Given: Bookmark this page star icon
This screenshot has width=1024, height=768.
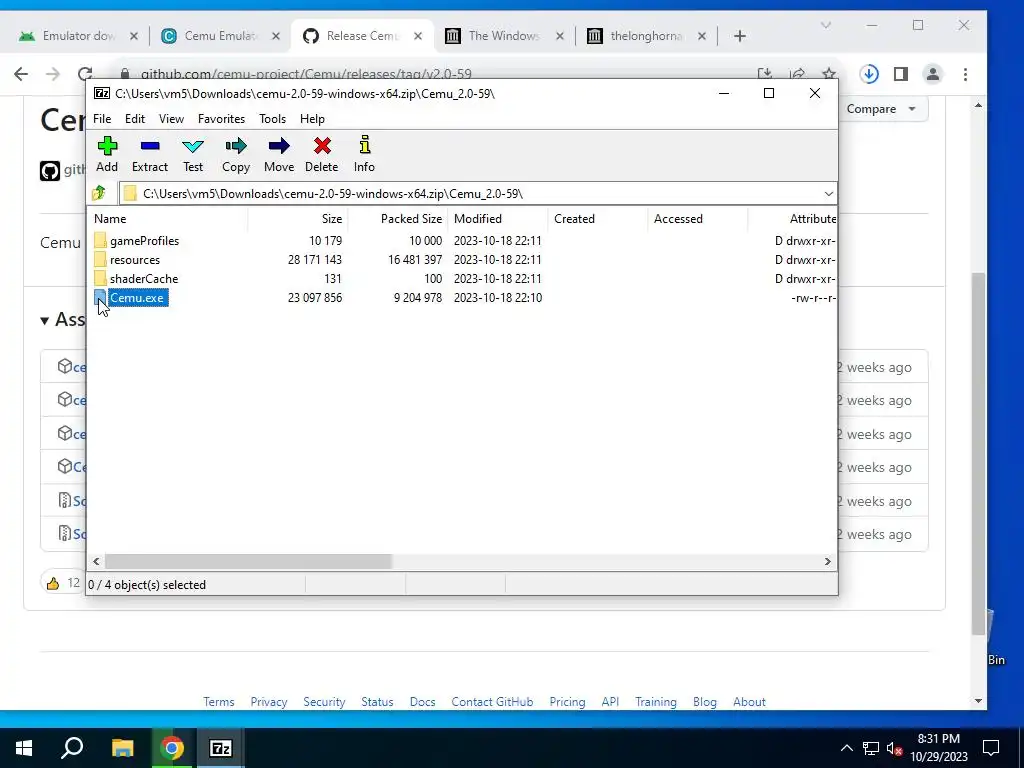Looking at the screenshot, I should [829, 73].
